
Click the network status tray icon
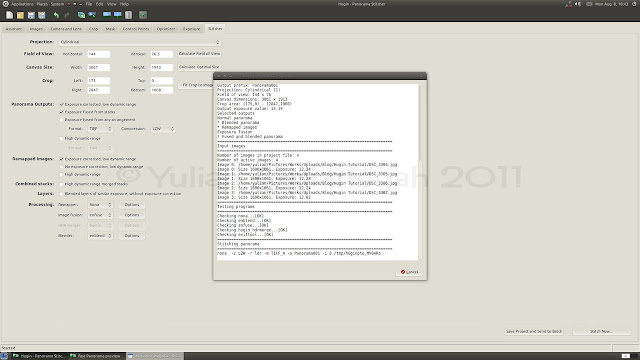pos(568,4)
